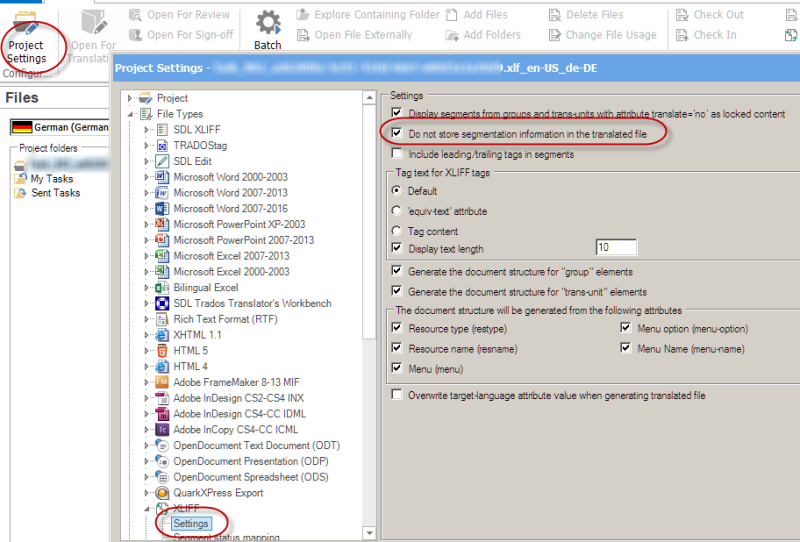Select OpenDocument Text Document (ODT) entry
The image size is (800, 542).
[256, 446]
